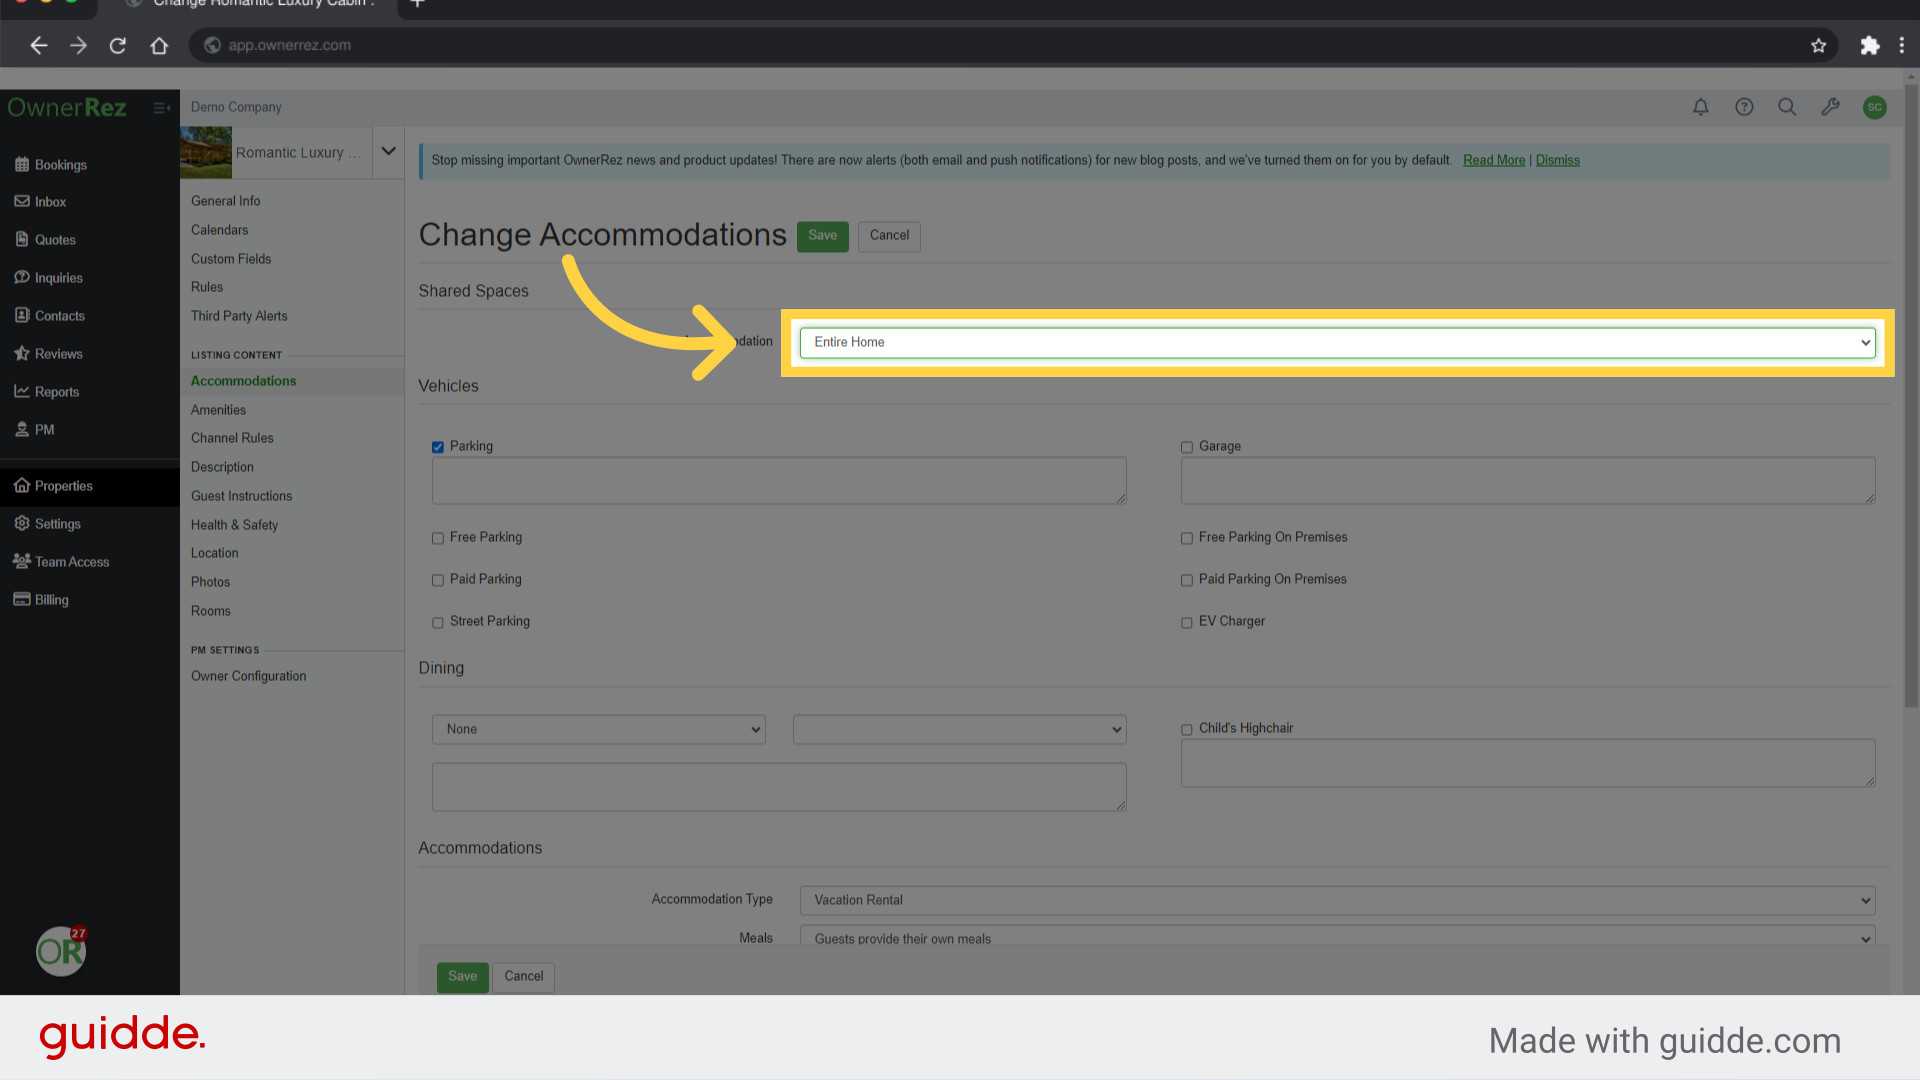Enable the Garage checkbox
1920x1080 pixels.
pos(1187,447)
